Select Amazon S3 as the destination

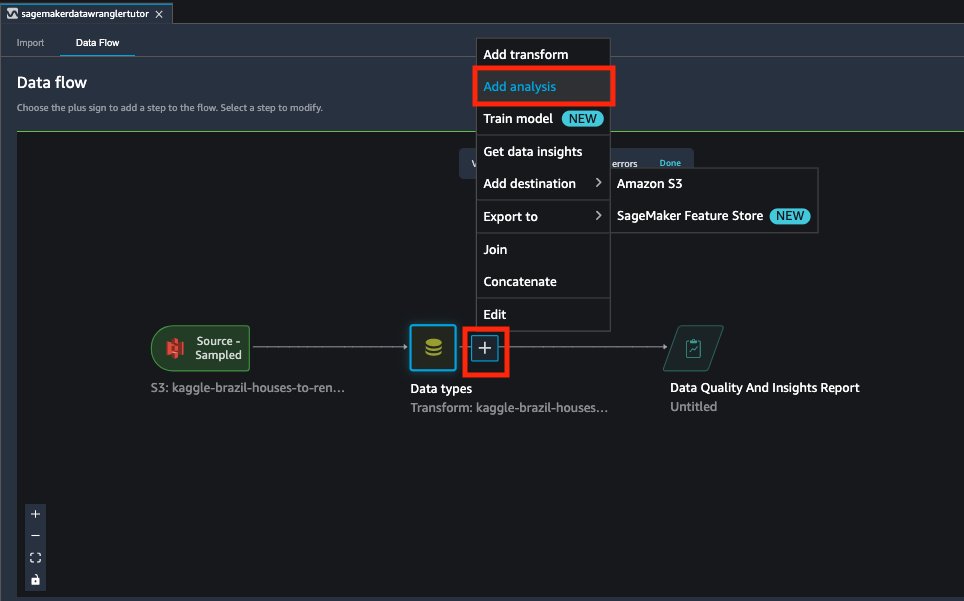(x=650, y=183)
